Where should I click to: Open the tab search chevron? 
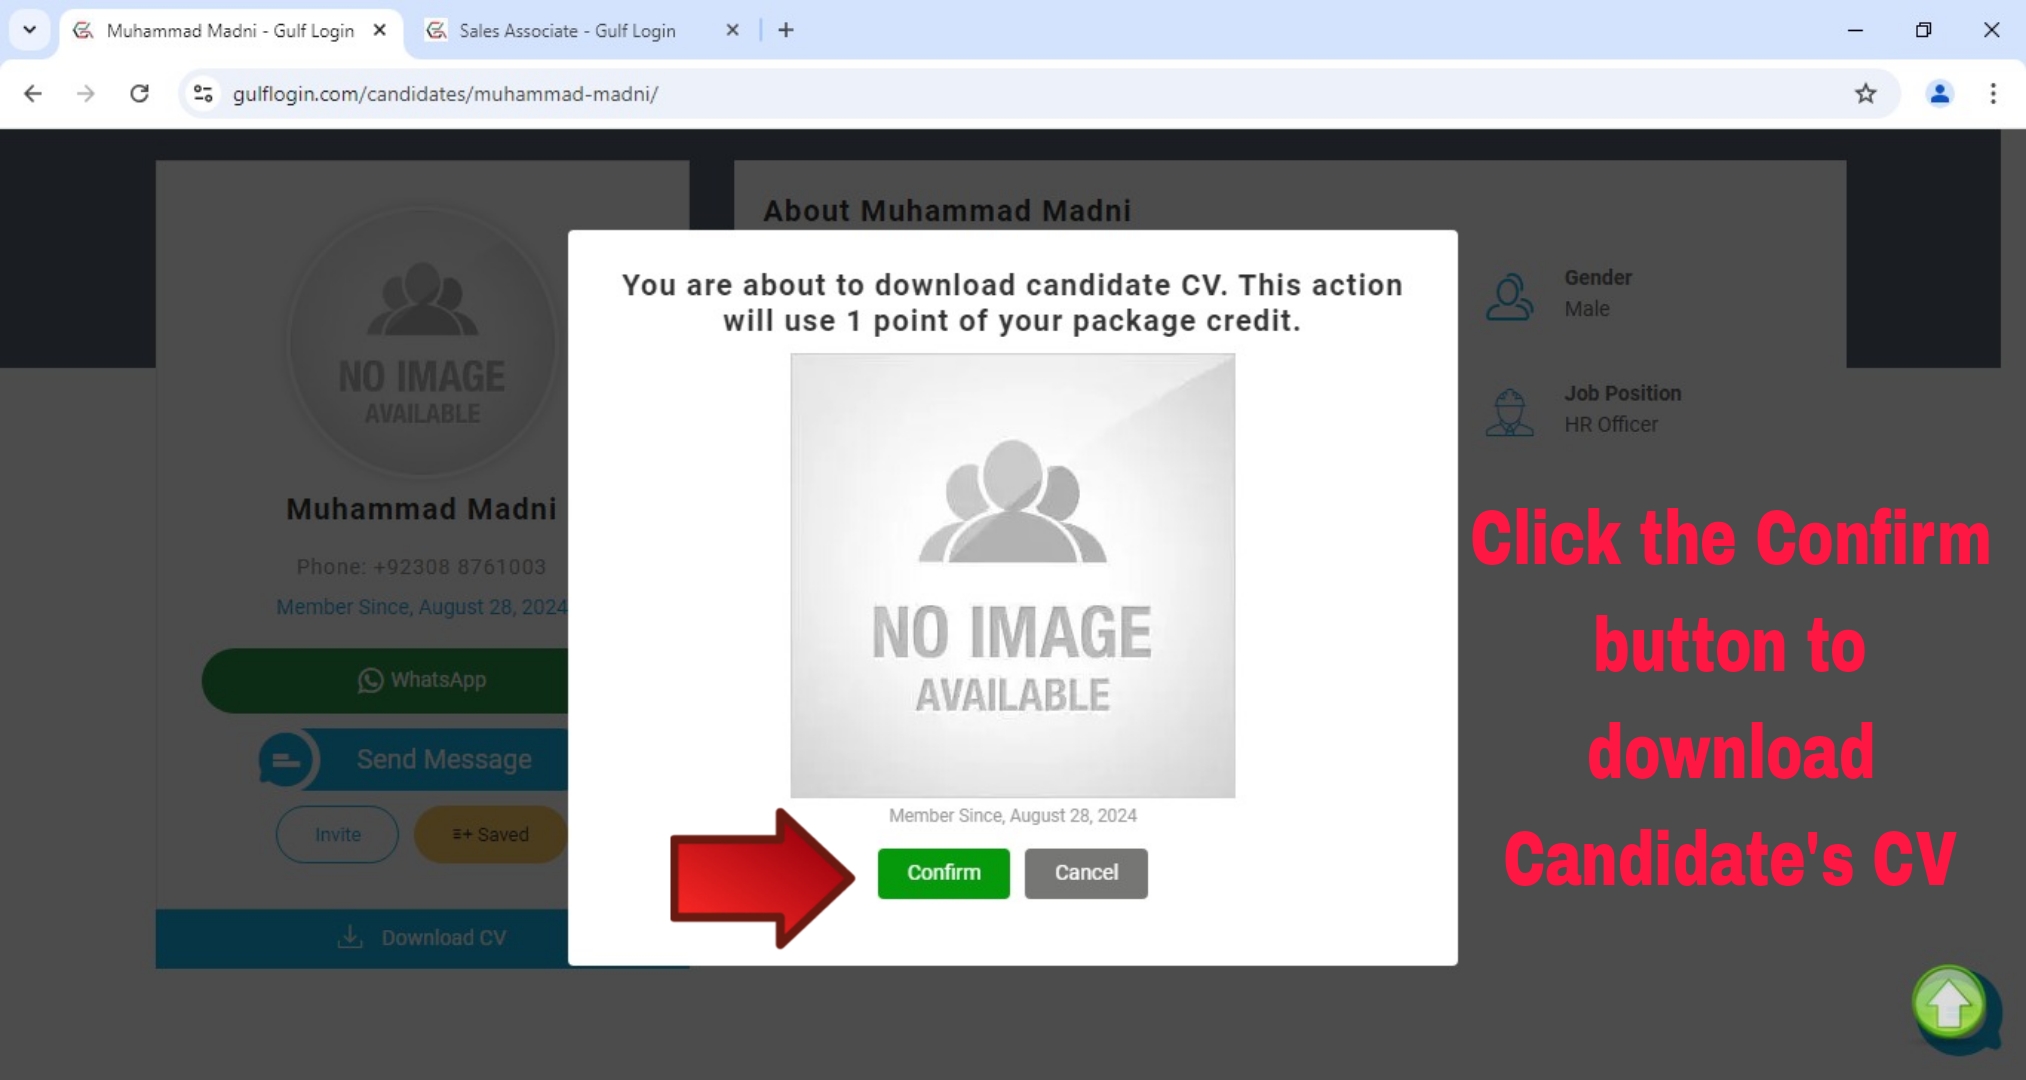click(29, 30)
